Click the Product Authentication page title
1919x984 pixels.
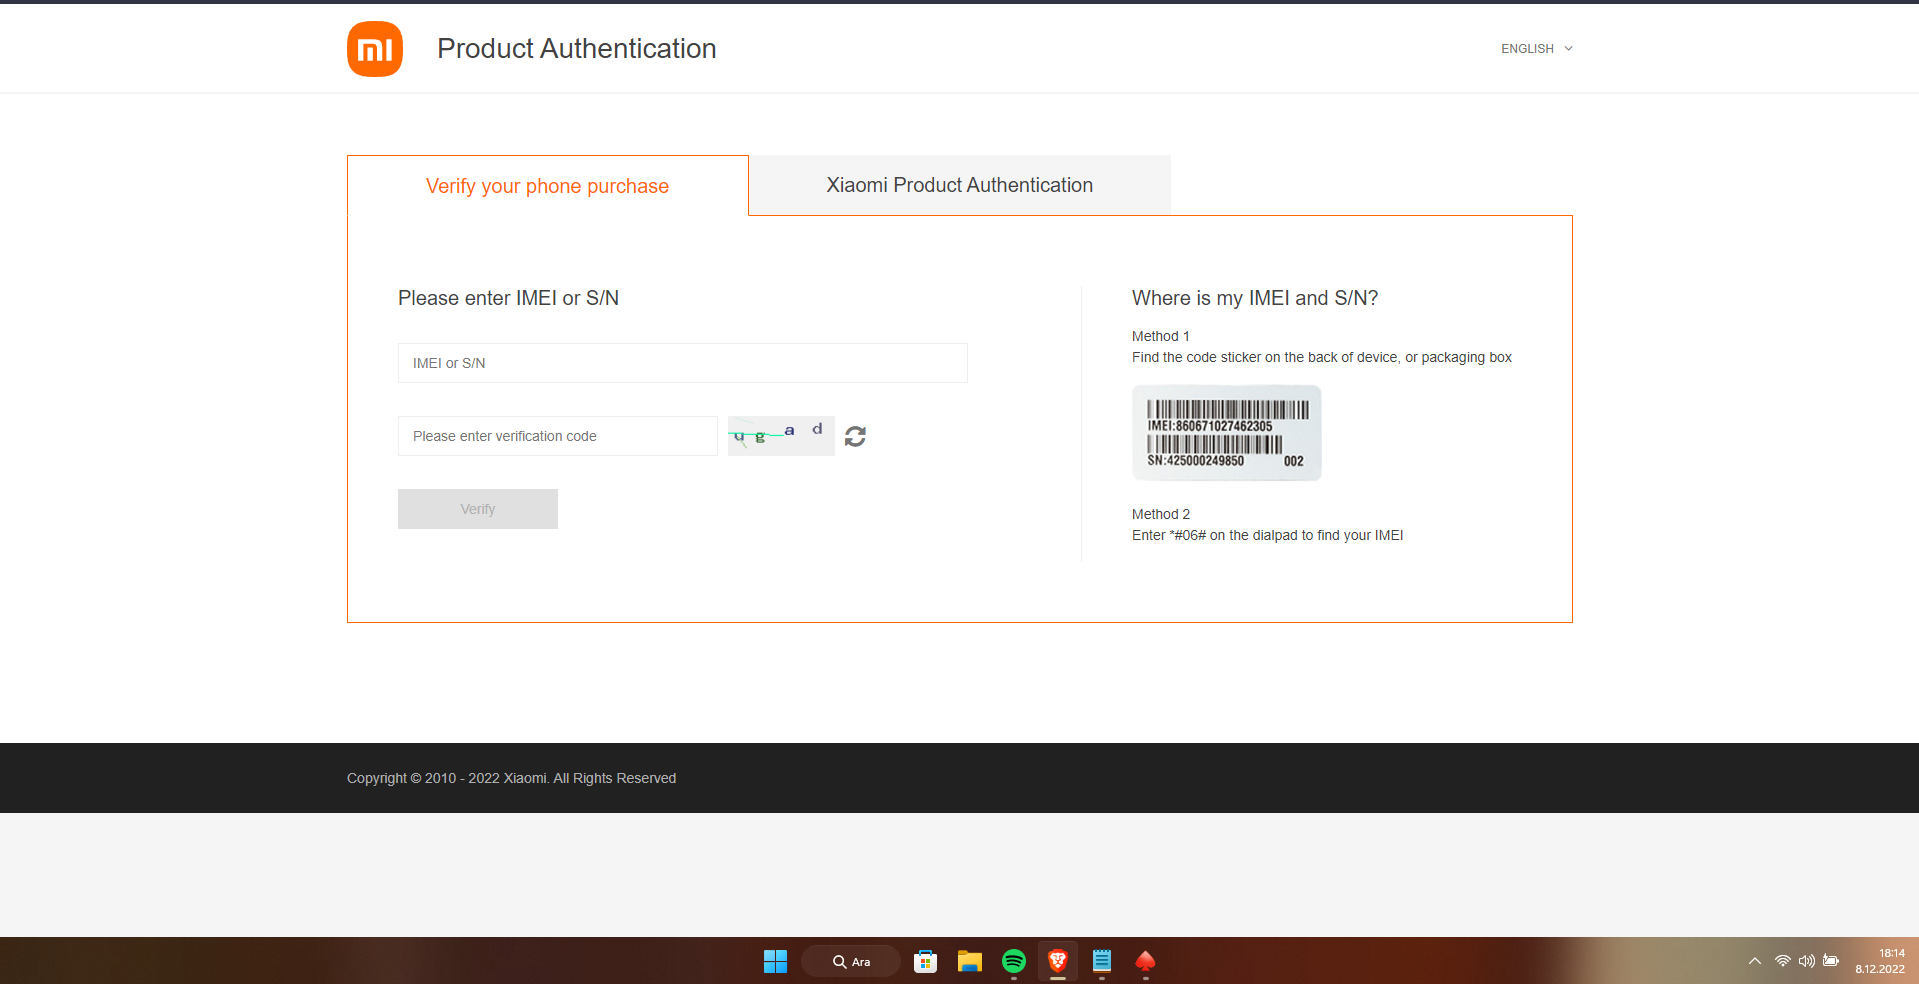click(x=577, y=49)
